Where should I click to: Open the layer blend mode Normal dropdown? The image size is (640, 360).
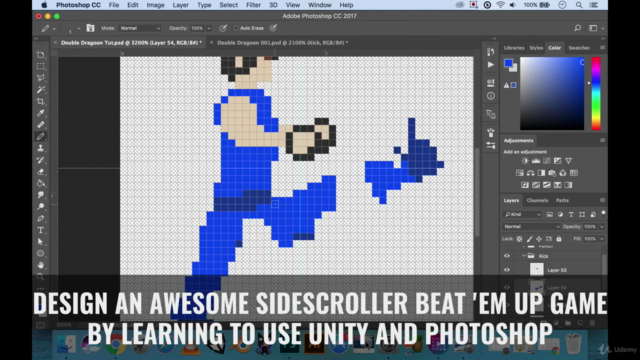pyautogui.click(x=531, y=227)
